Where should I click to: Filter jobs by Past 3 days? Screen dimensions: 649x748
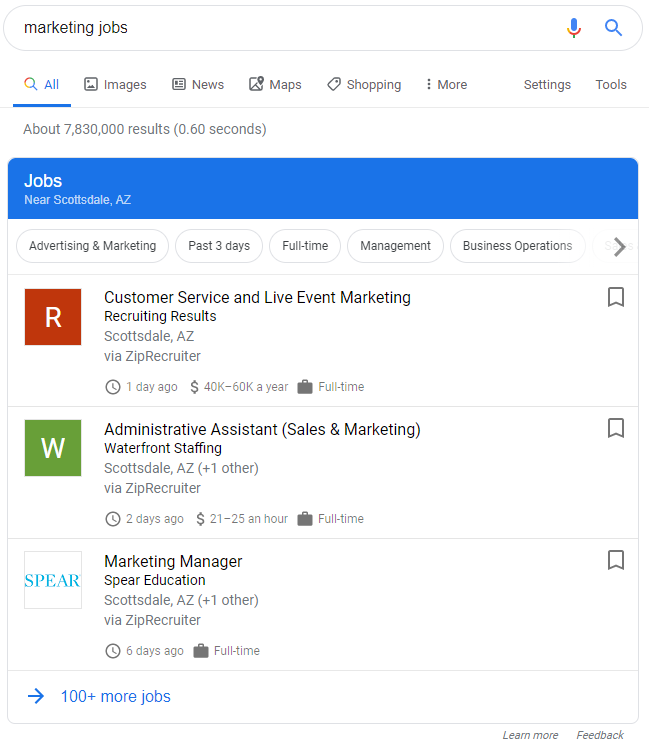point(219,246)
